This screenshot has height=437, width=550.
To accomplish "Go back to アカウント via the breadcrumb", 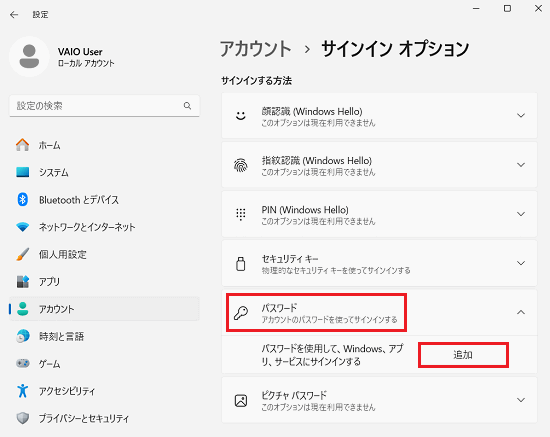I will click(256, 49).
